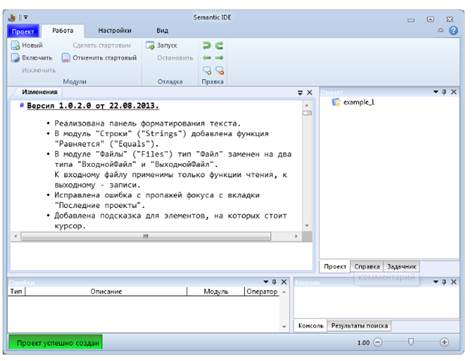Click the blue help question mark icon
Viewport: 475px width, 361px height.
453,31
